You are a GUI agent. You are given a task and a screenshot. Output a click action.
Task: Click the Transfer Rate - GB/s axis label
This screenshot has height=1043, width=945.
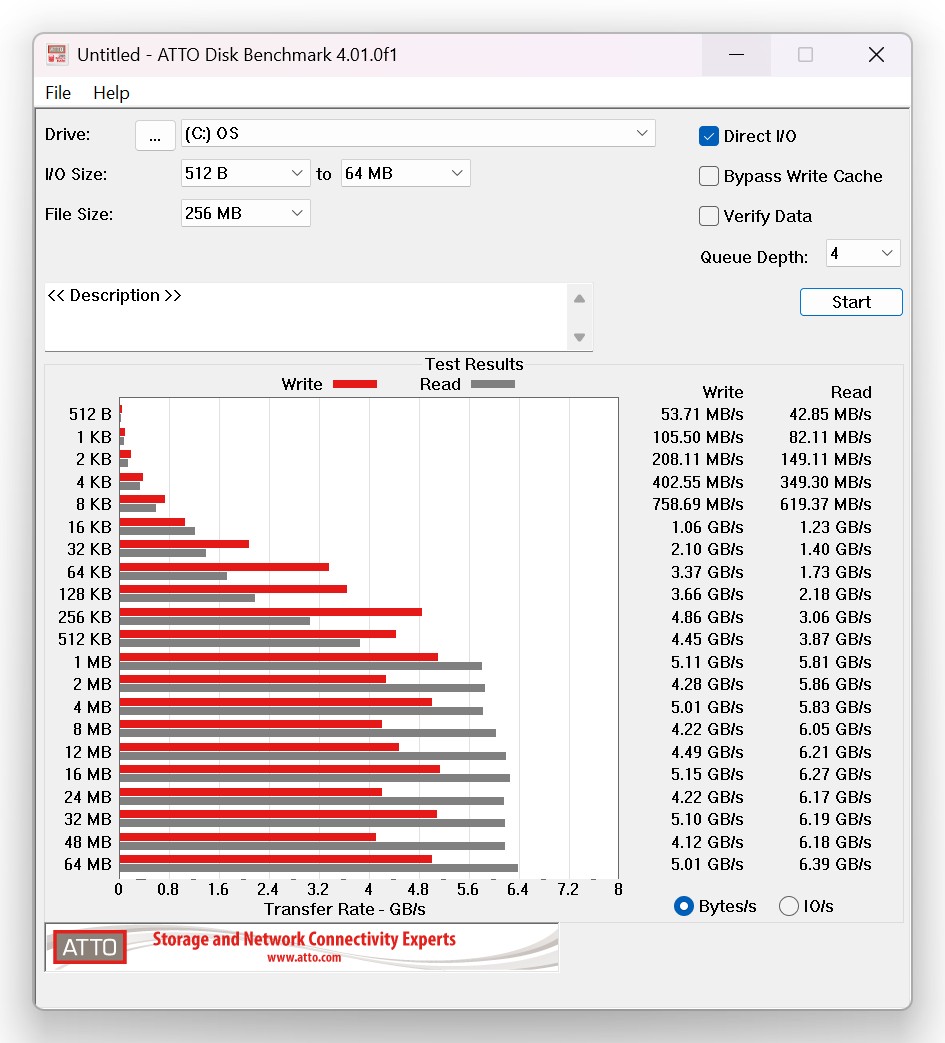click(x=344, y=909)
